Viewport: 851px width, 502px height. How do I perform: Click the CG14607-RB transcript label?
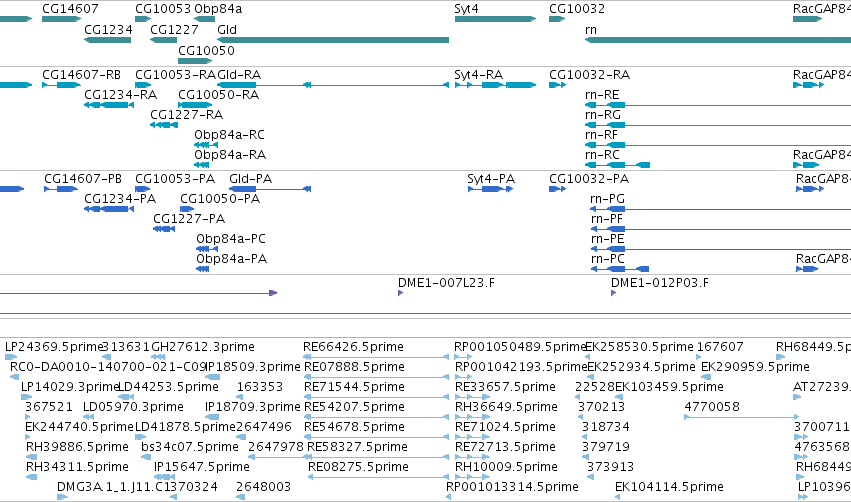point(81,75)
